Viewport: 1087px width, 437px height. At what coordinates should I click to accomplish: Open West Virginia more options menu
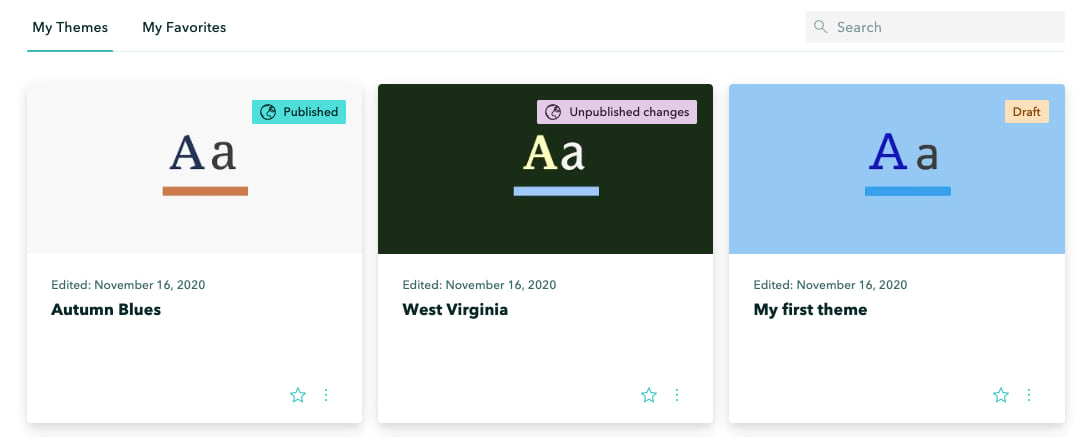pos(677,395)
